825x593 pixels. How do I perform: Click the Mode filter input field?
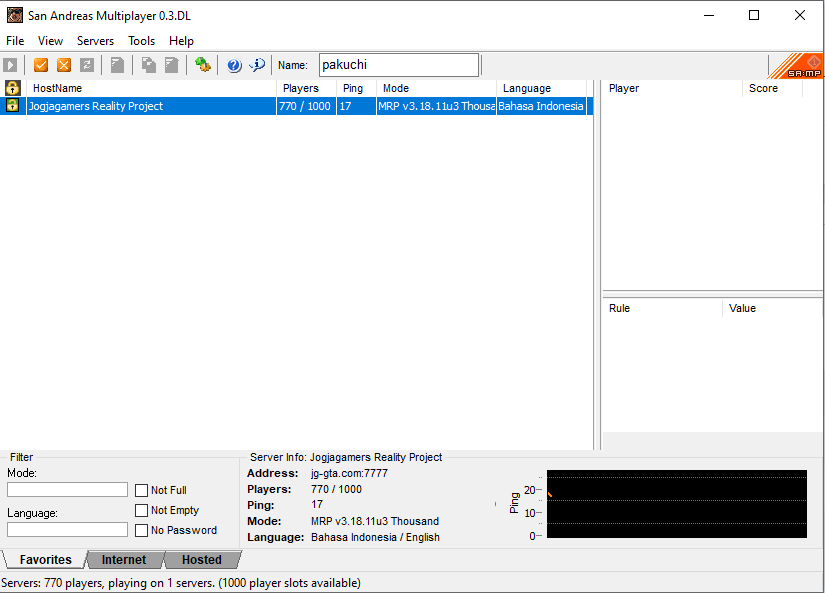pos(67,490)
